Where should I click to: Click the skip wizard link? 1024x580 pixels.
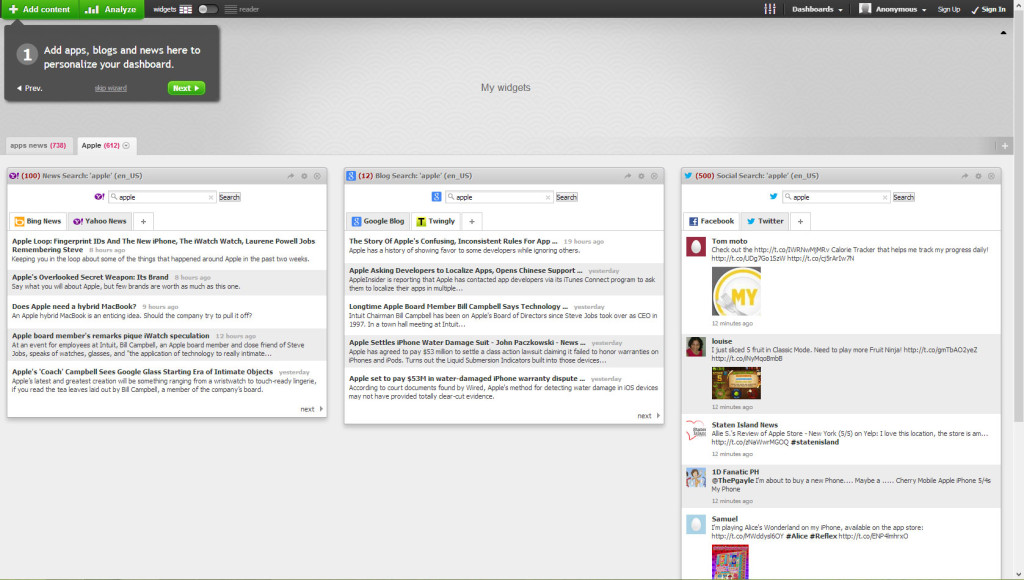tap(110, 88)
